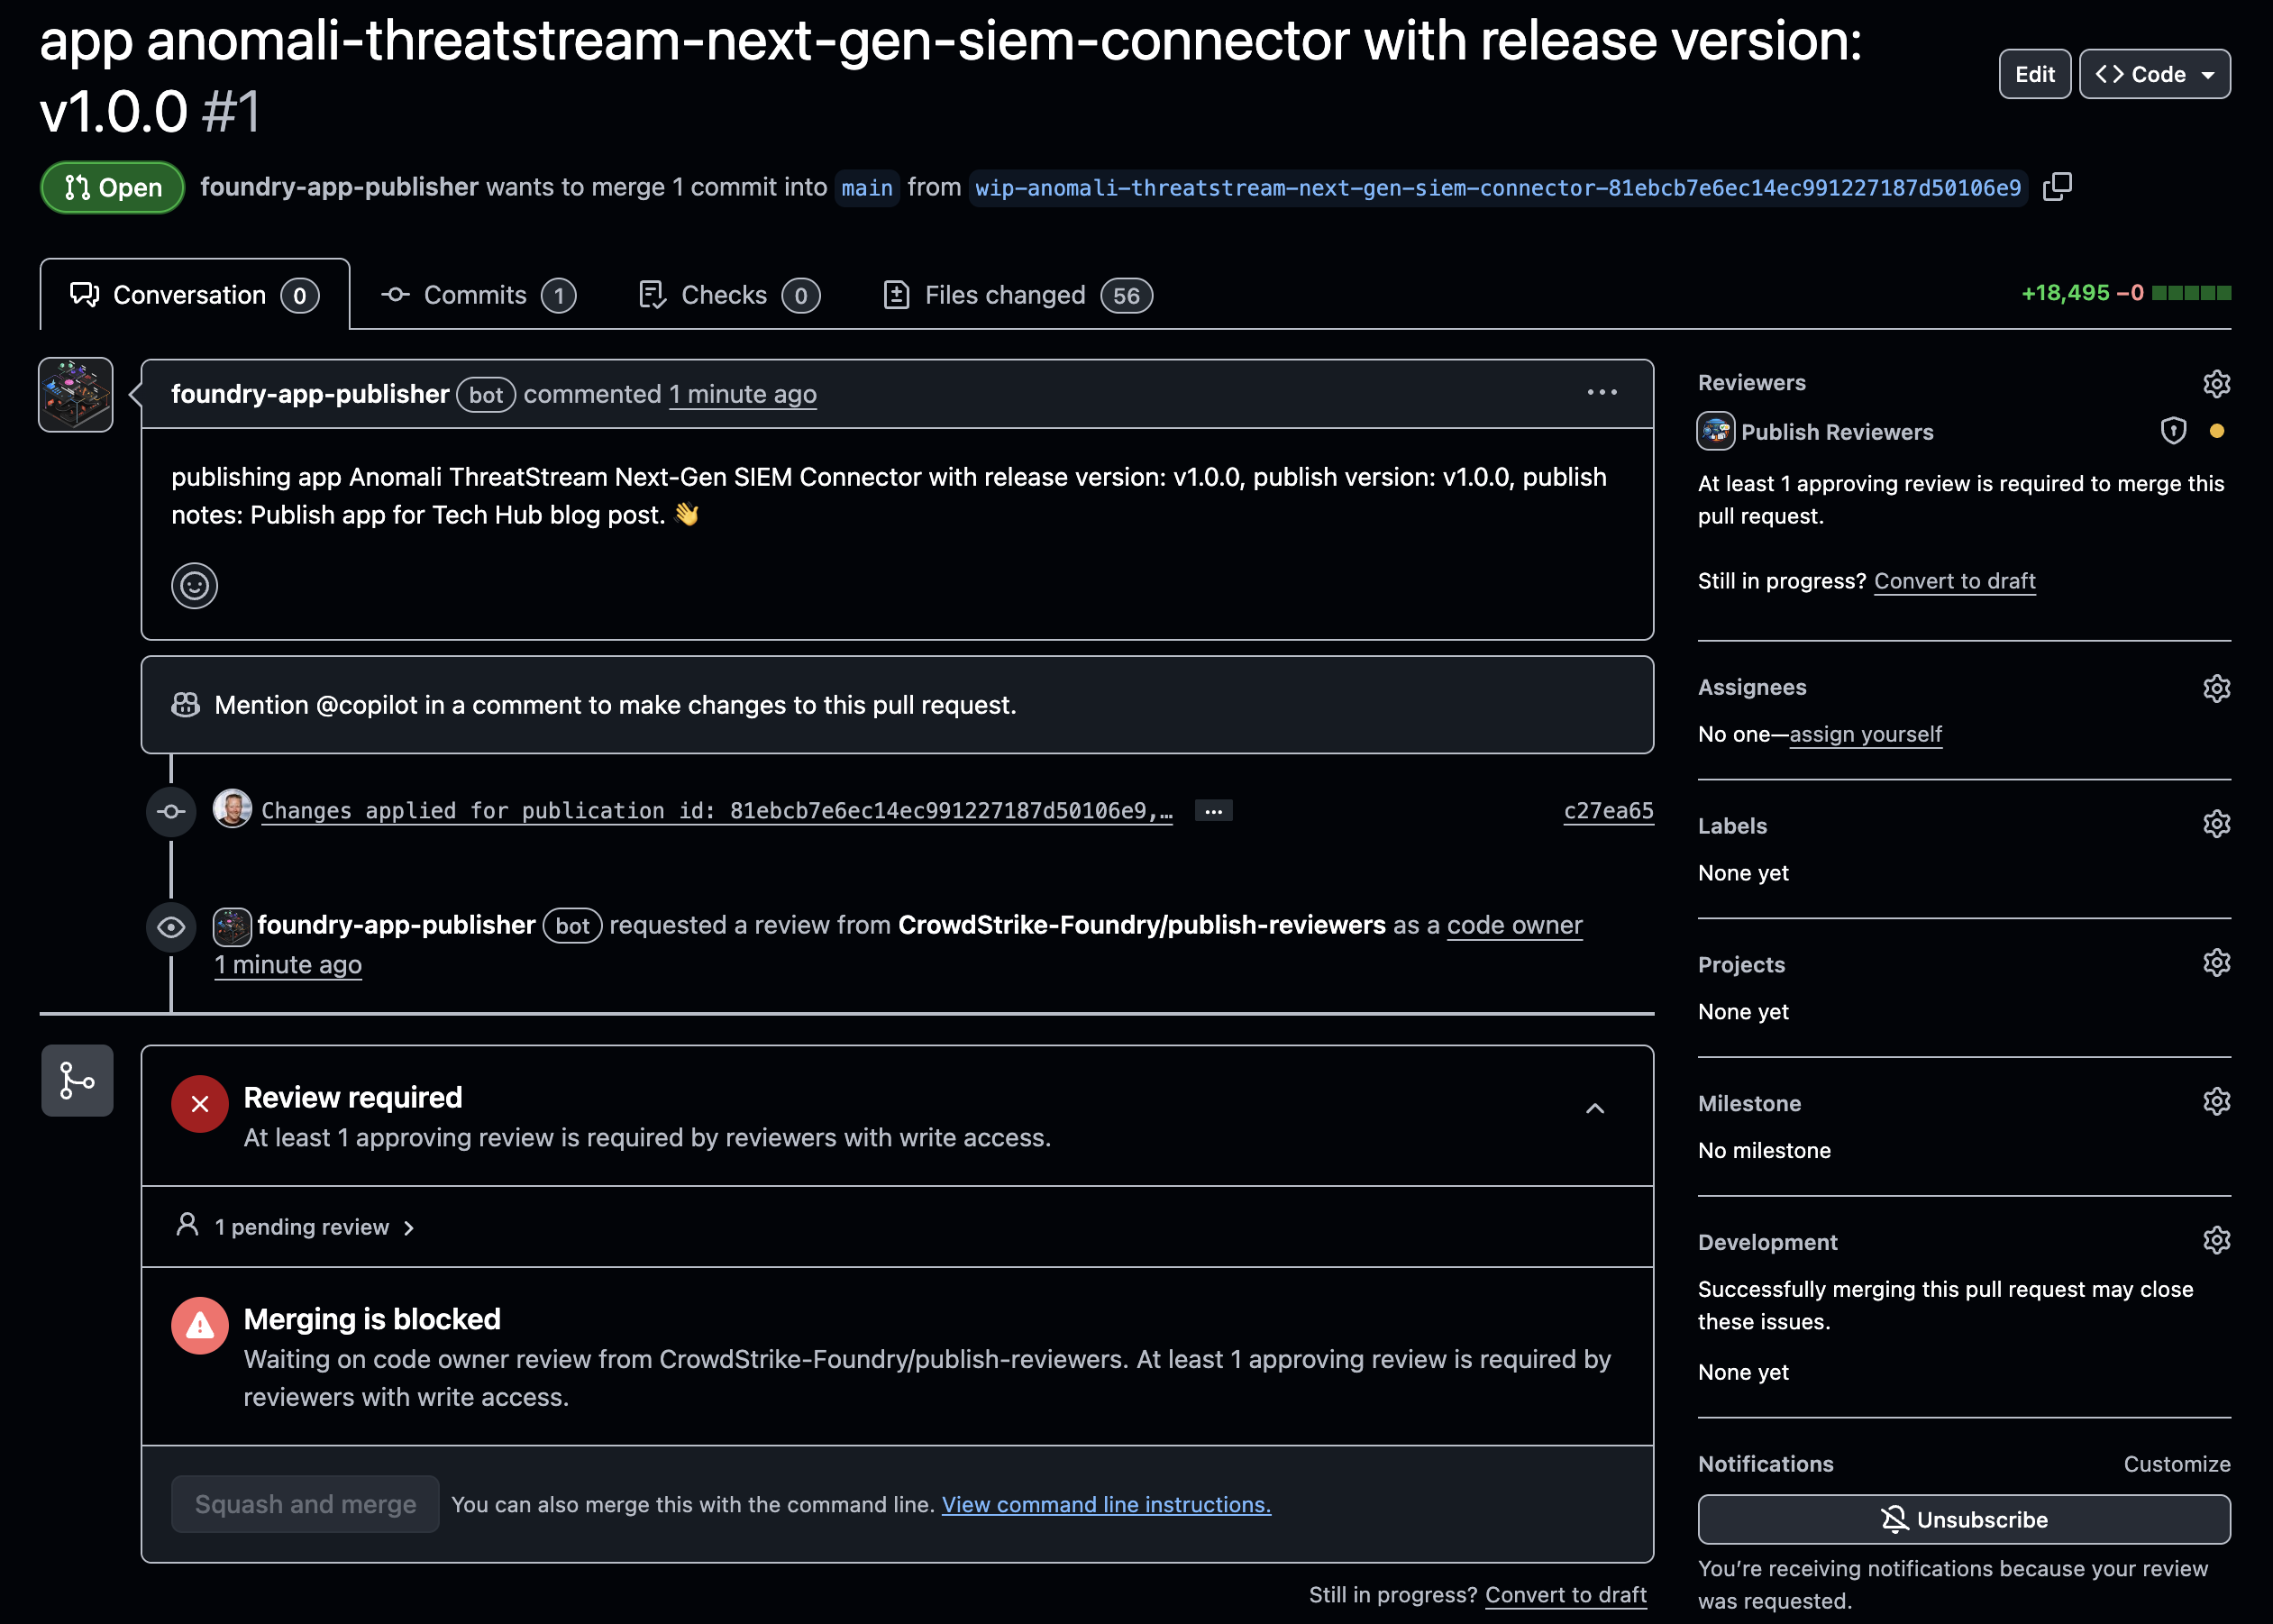Click the Labels settings gear

pyautogui.click(x=2216, y=823)
